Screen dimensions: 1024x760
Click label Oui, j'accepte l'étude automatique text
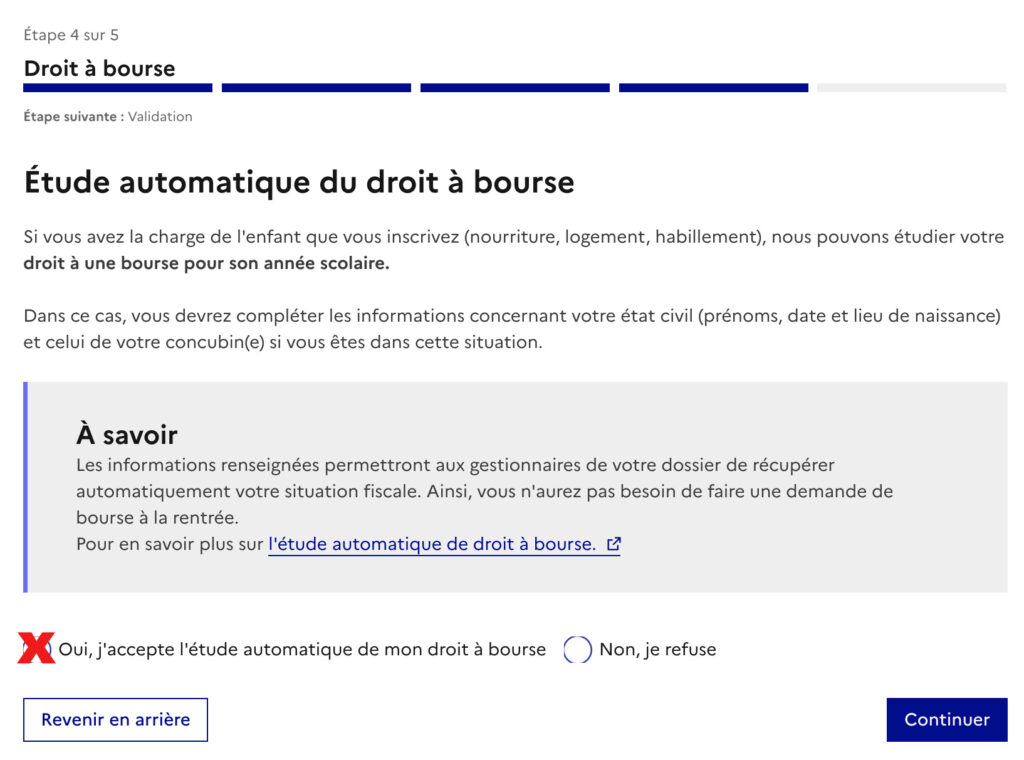click(302, 650)
